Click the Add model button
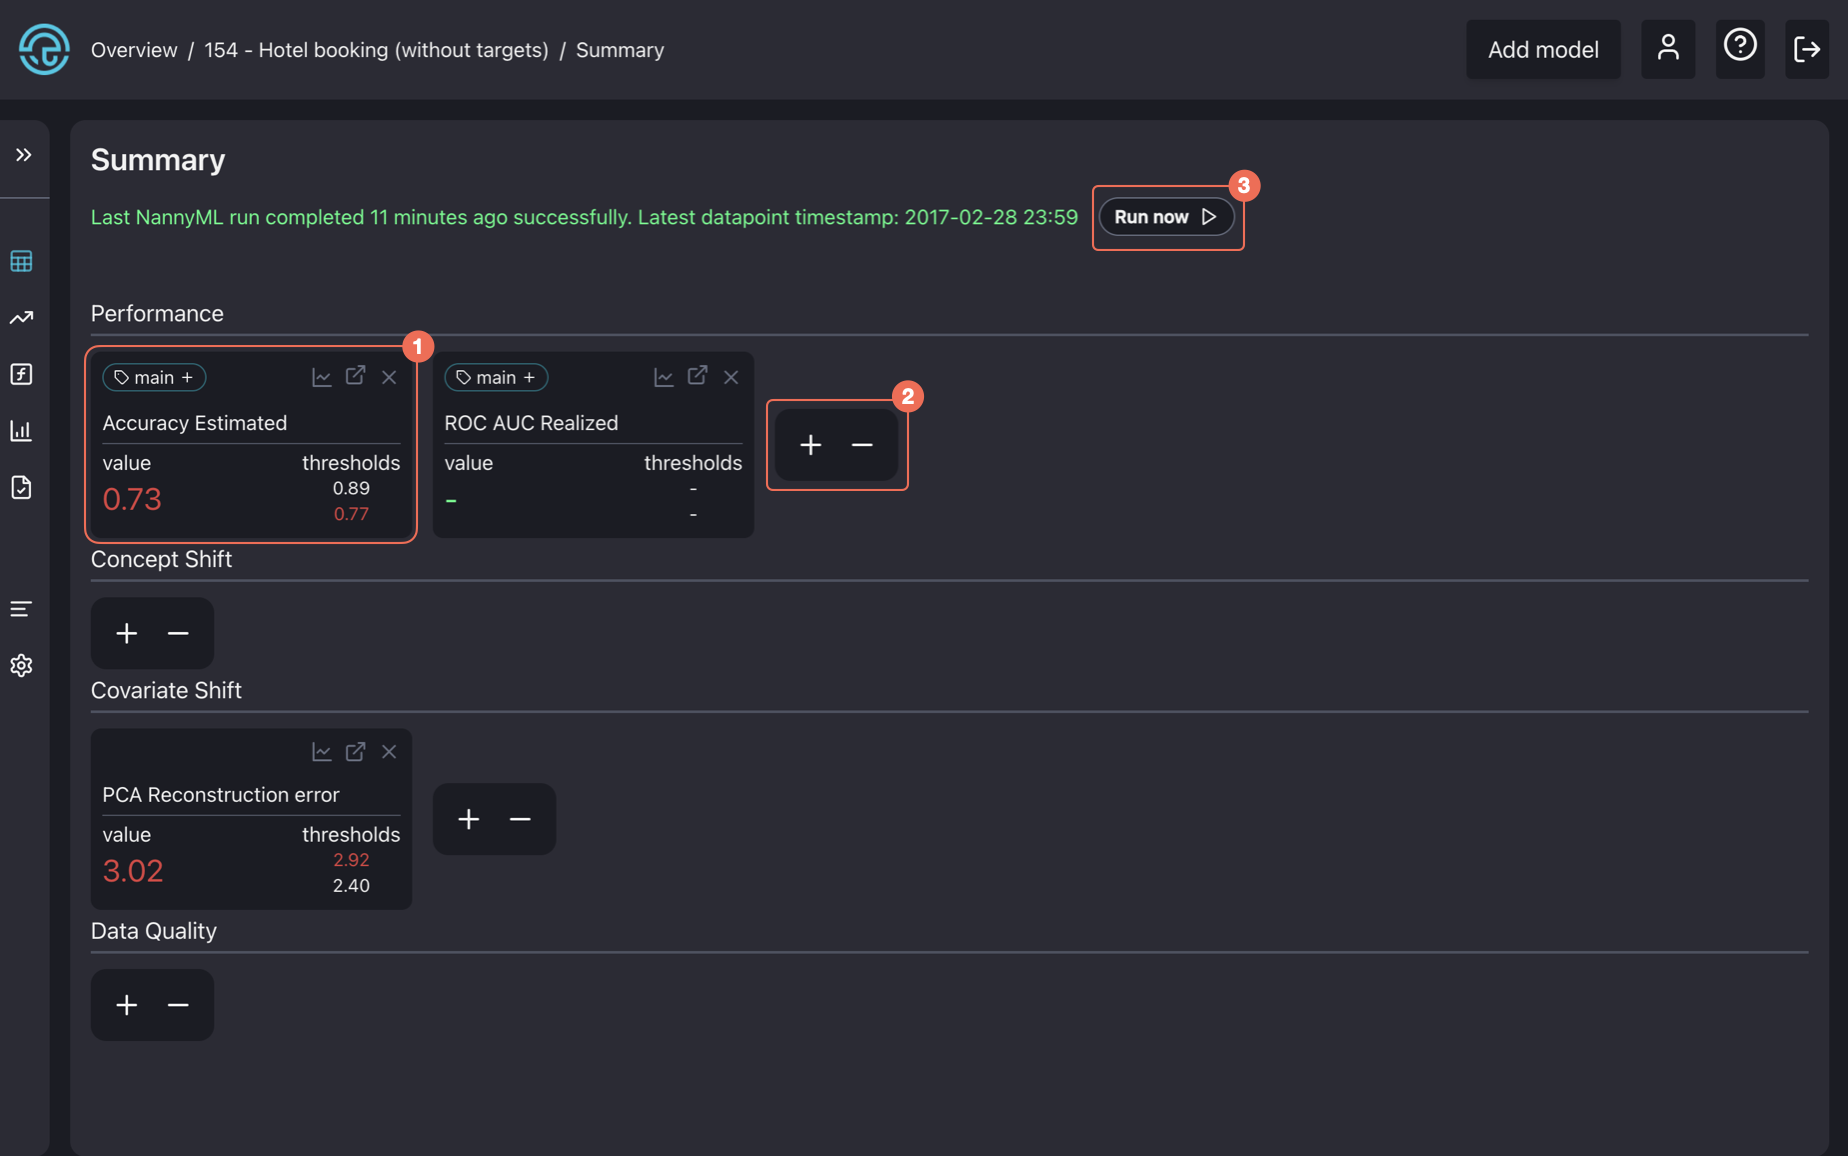1848x1156 pixels. point(1542,49)
